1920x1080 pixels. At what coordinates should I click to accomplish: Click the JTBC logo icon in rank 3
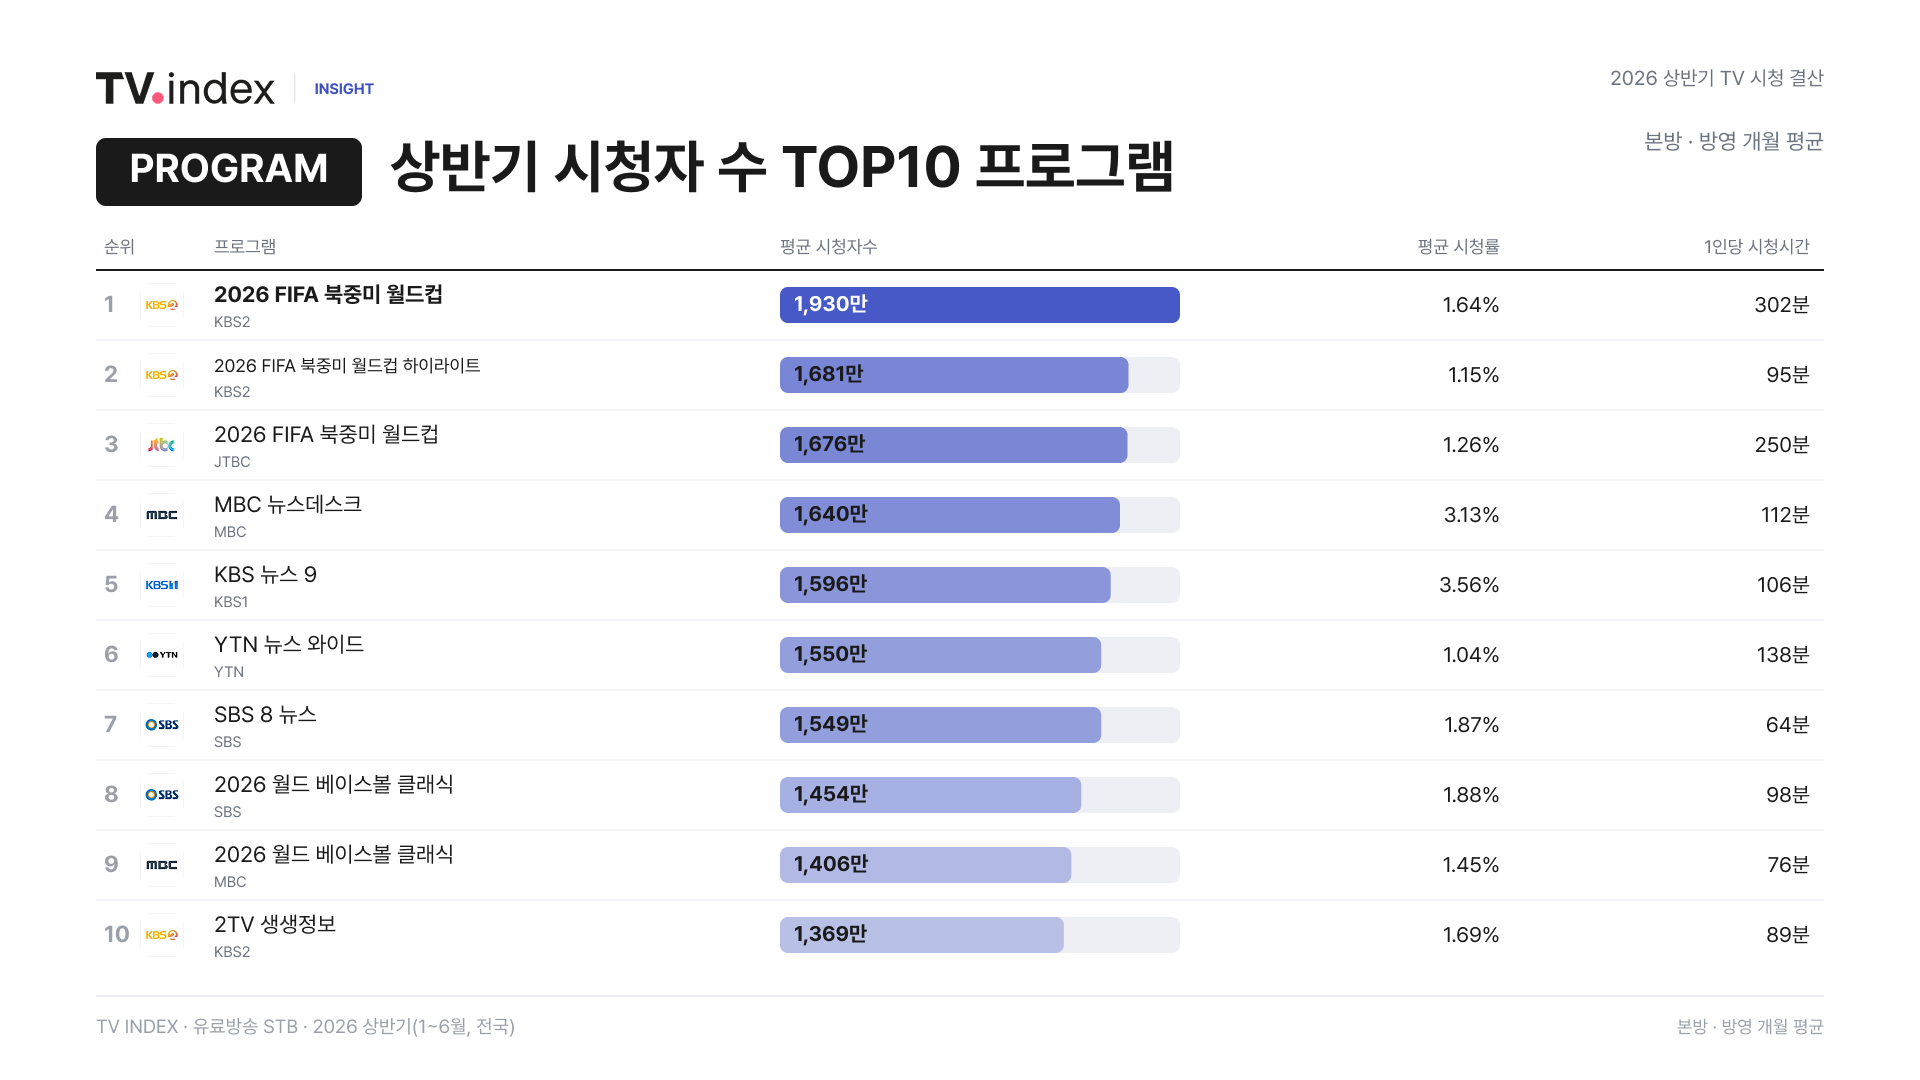coord(162,445)
